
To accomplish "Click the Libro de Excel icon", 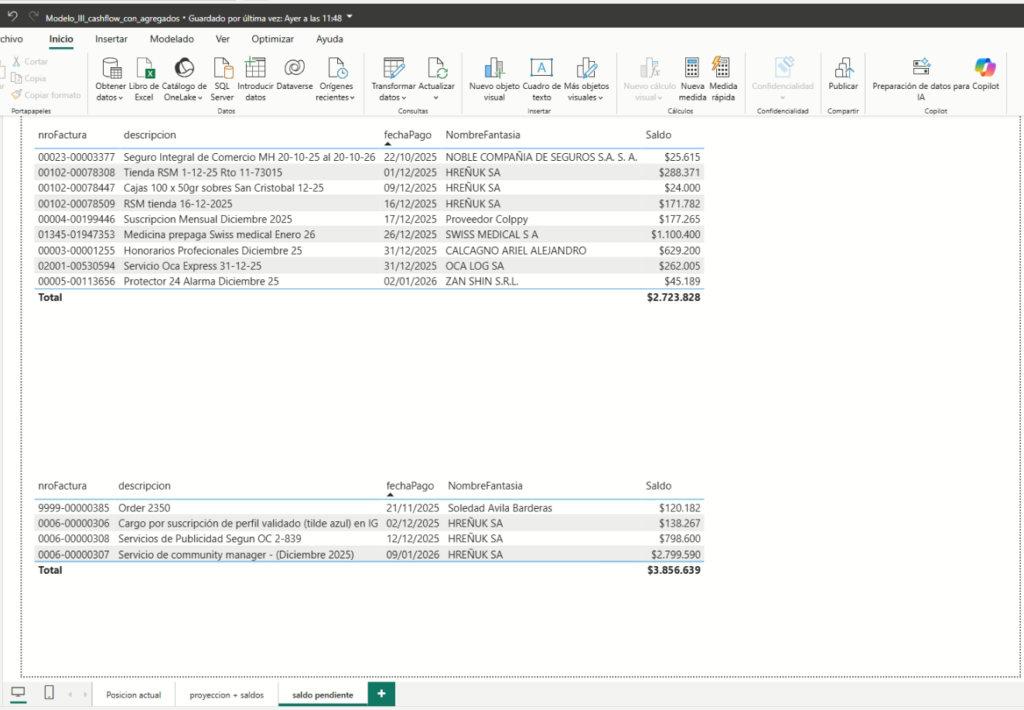I will (x=144, y=69).
